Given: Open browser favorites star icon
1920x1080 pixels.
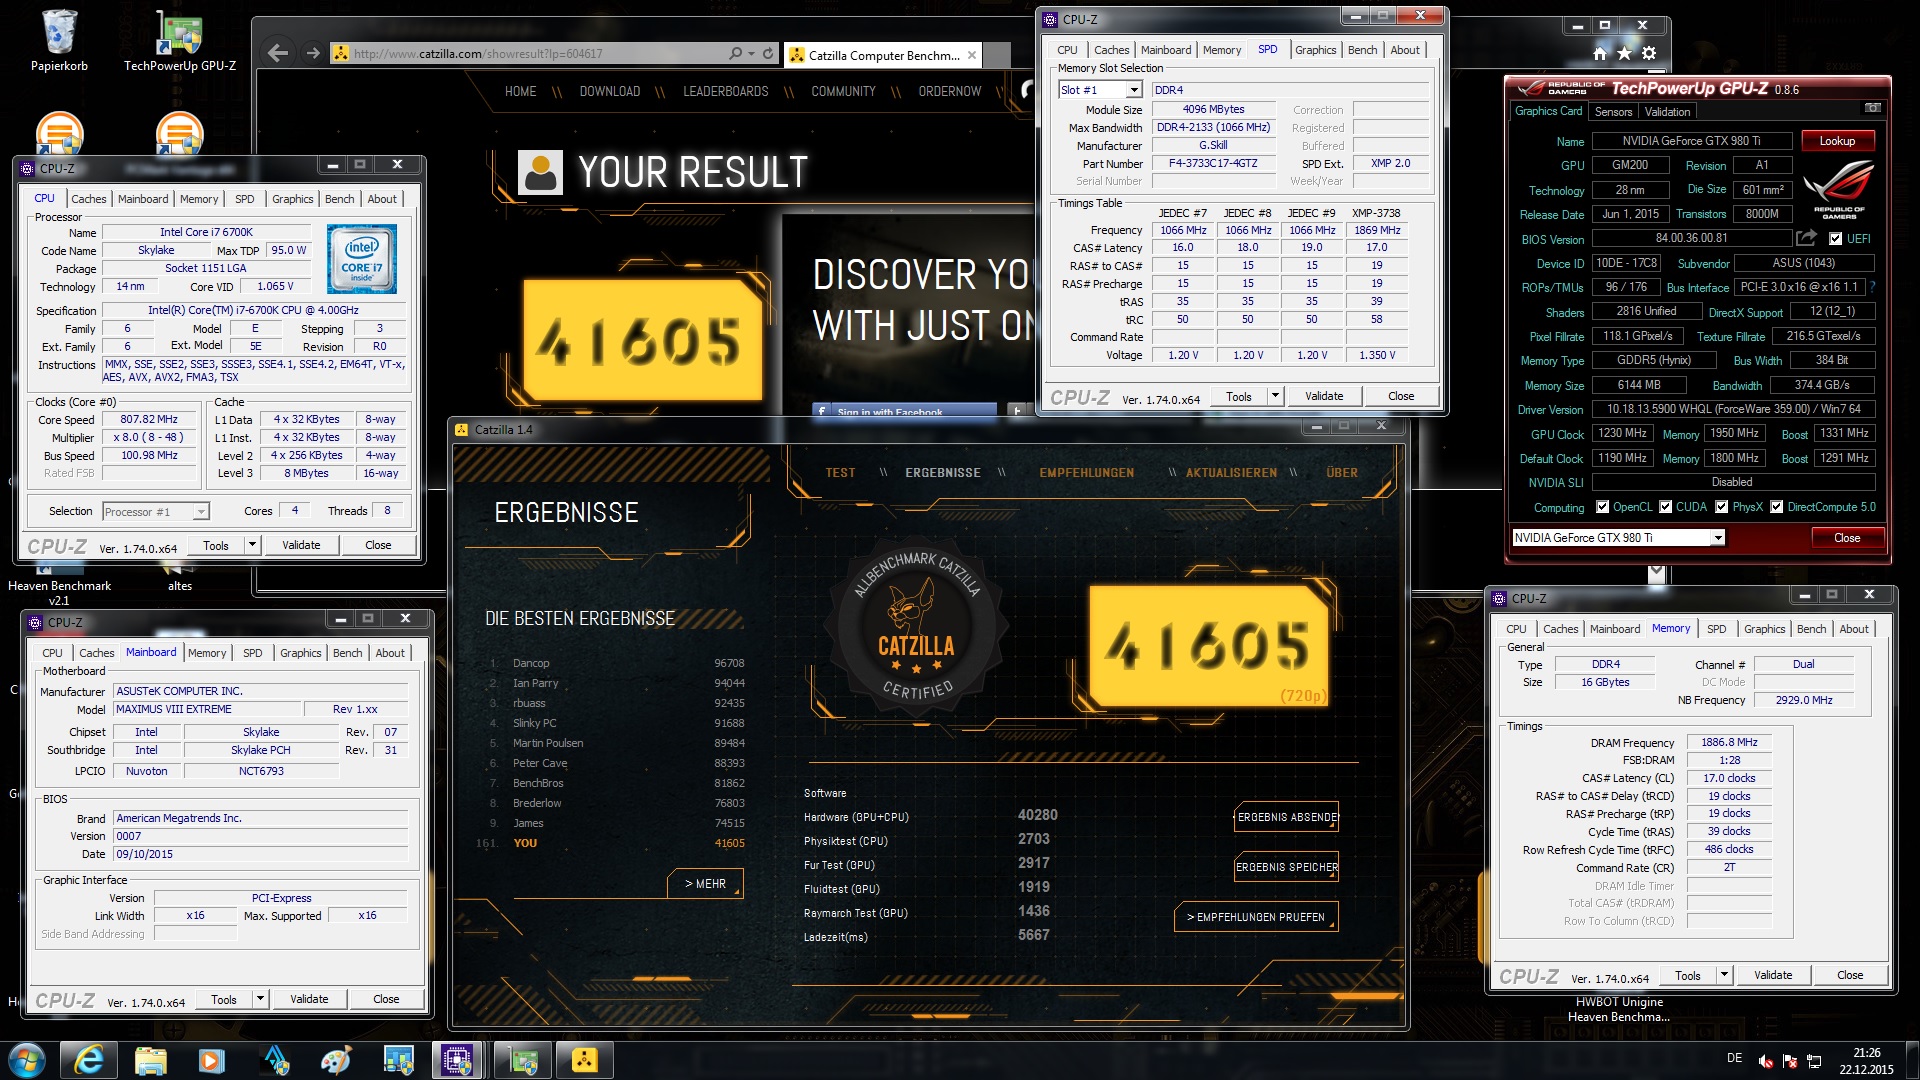Looking at the screenshot, I should pyautogui.click(x=1624, y=53).
